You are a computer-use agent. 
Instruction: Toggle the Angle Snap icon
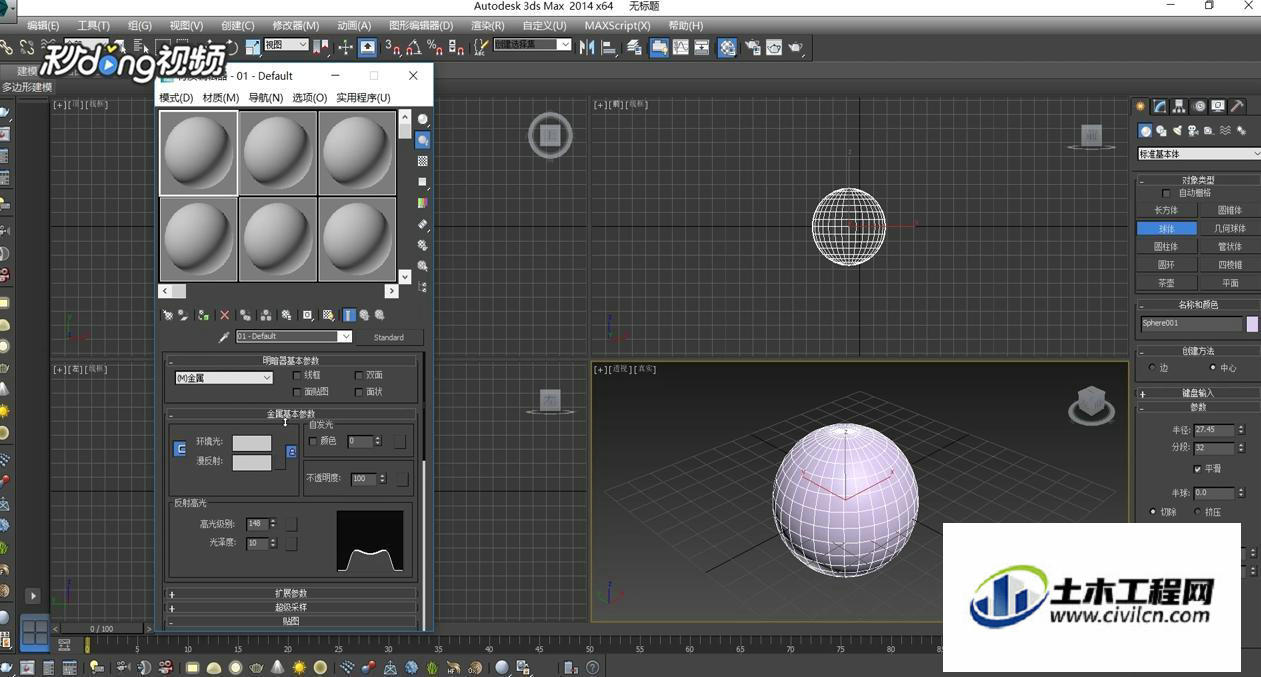click(413, 47)
